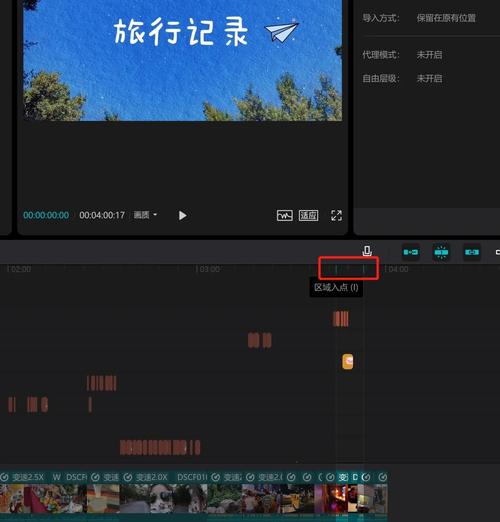This screenshot has height=522, width=500.
Task: Click 代理模式 未开启 value
Action: [429, 55]
